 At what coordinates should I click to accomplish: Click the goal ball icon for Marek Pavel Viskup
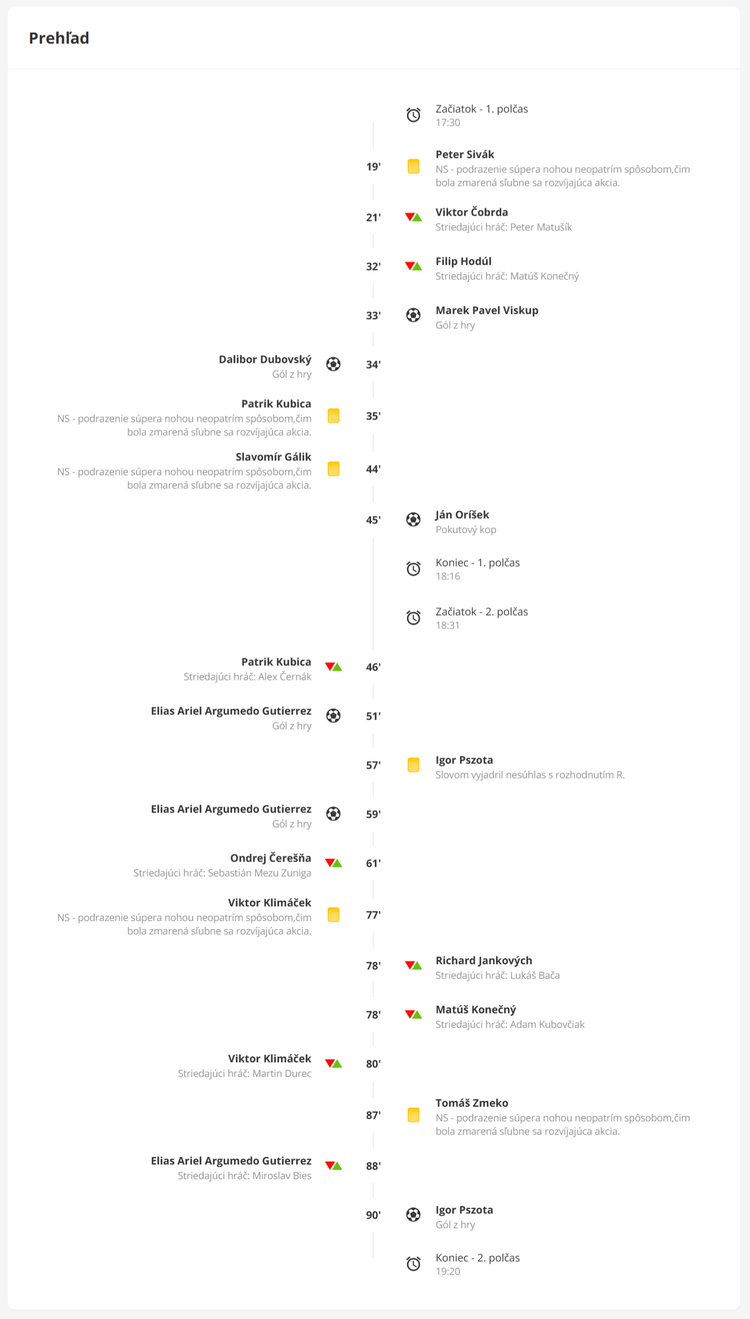(413, 315)
